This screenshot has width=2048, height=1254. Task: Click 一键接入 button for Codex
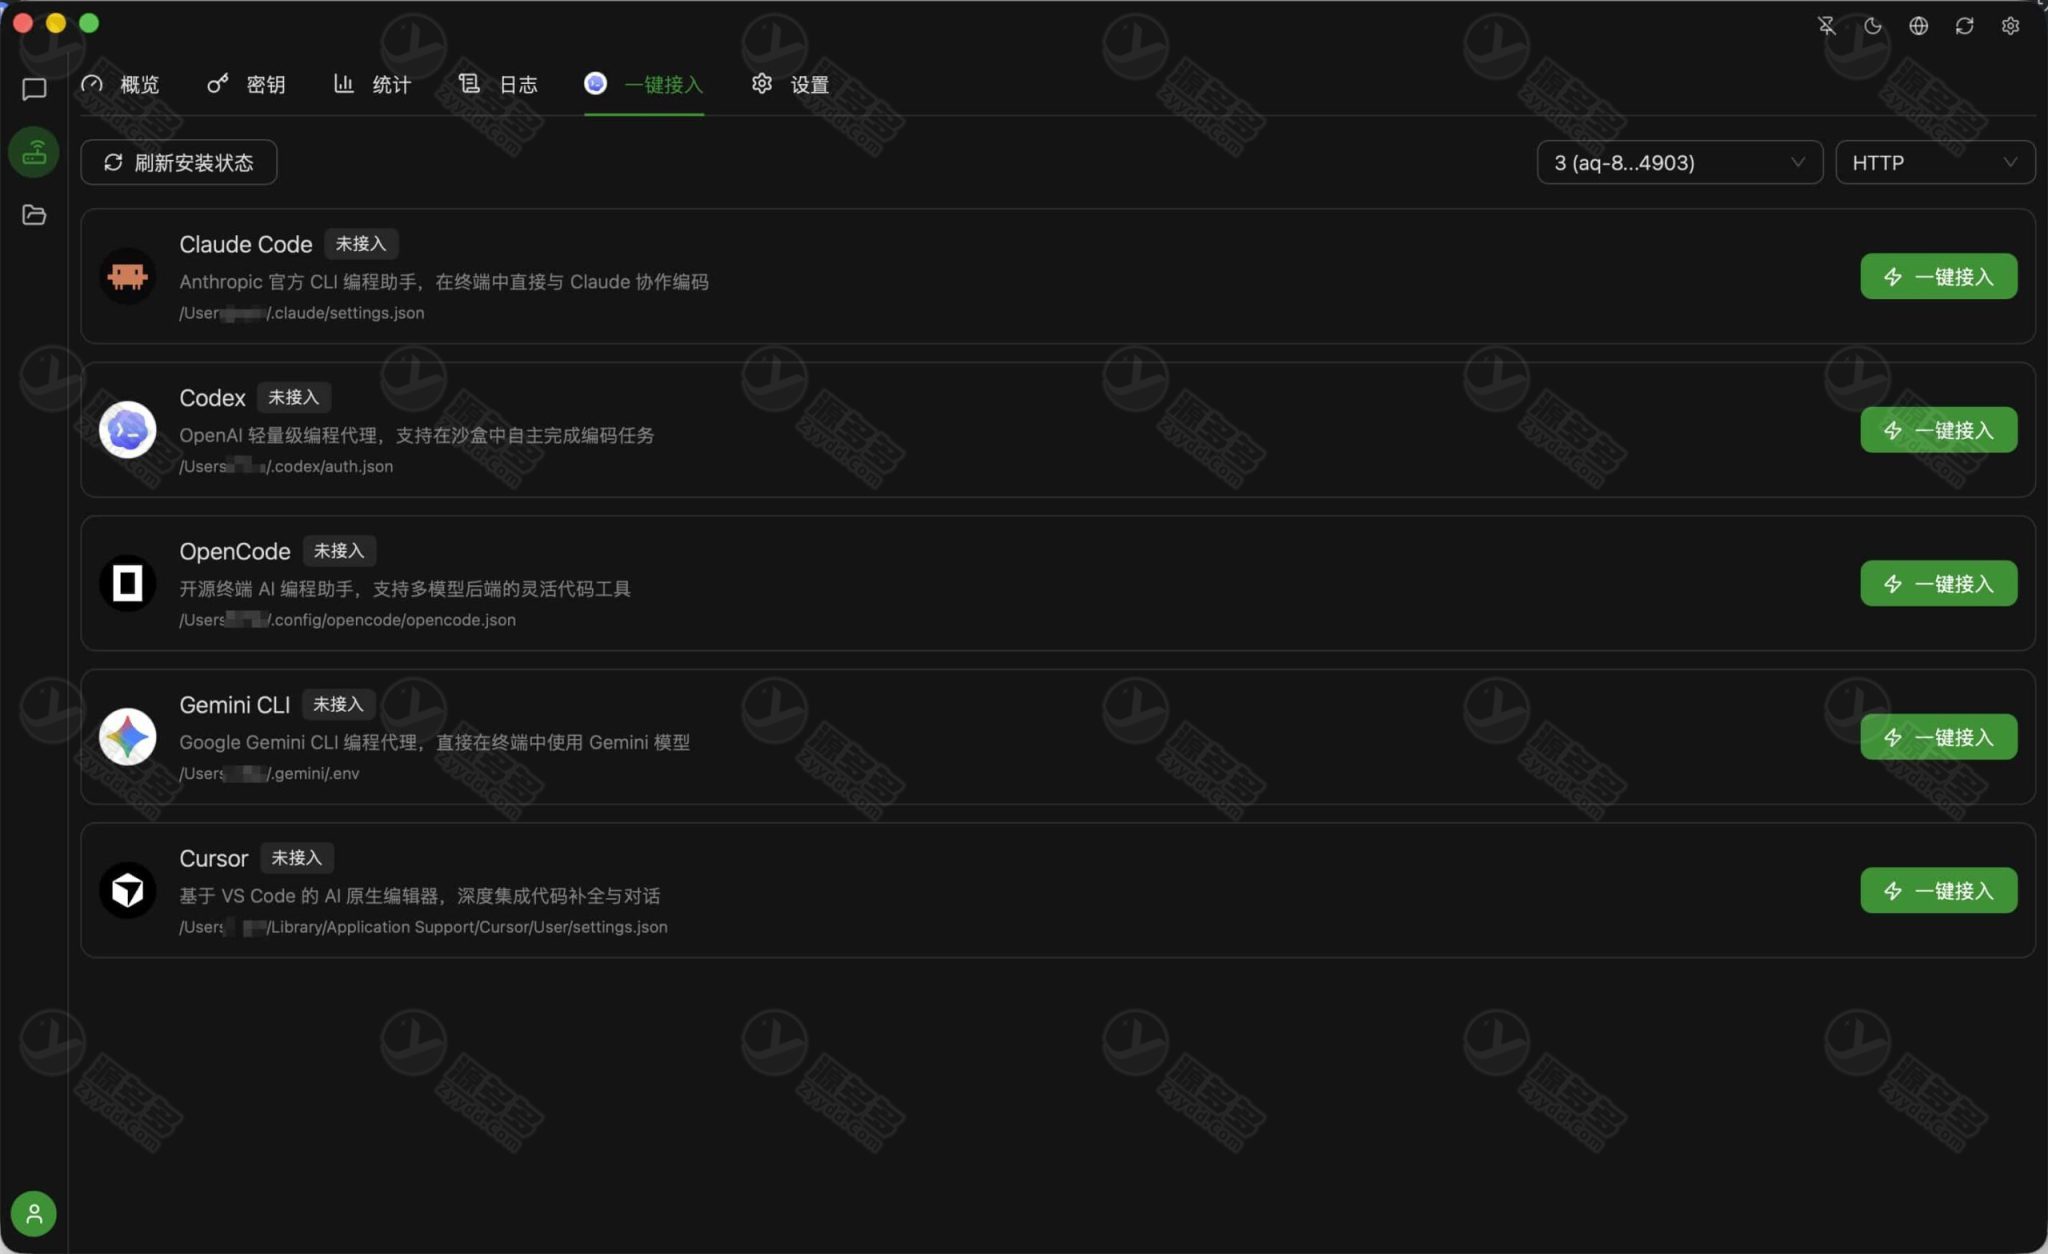[x=1938, y=430]
